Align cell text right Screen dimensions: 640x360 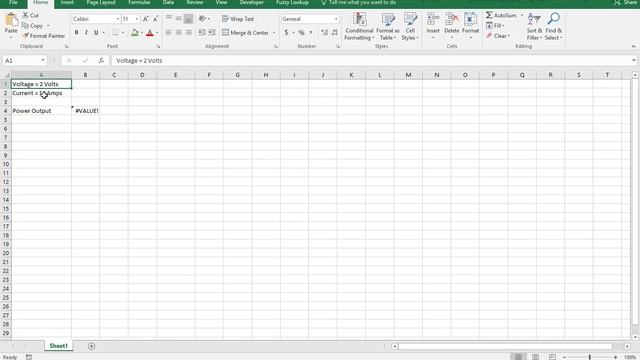pyautogui.click(x=188, y=32)
